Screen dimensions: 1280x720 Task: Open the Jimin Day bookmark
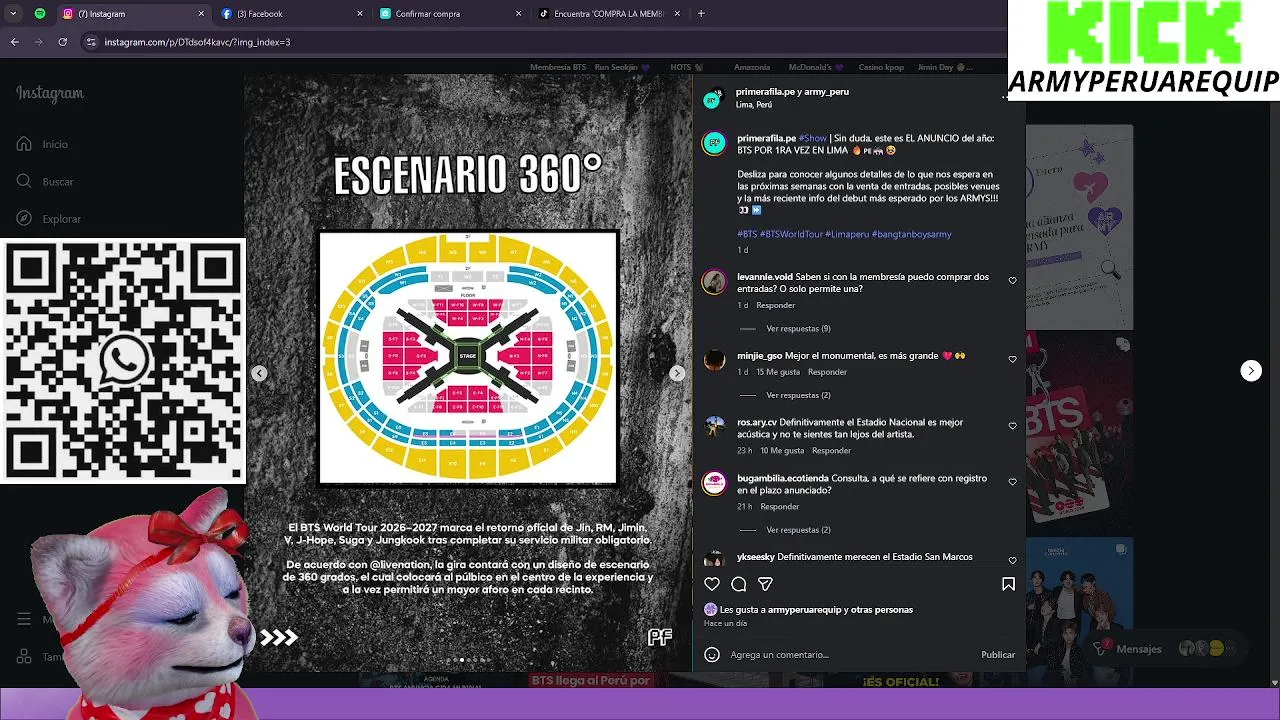click(x=945, y=67)
